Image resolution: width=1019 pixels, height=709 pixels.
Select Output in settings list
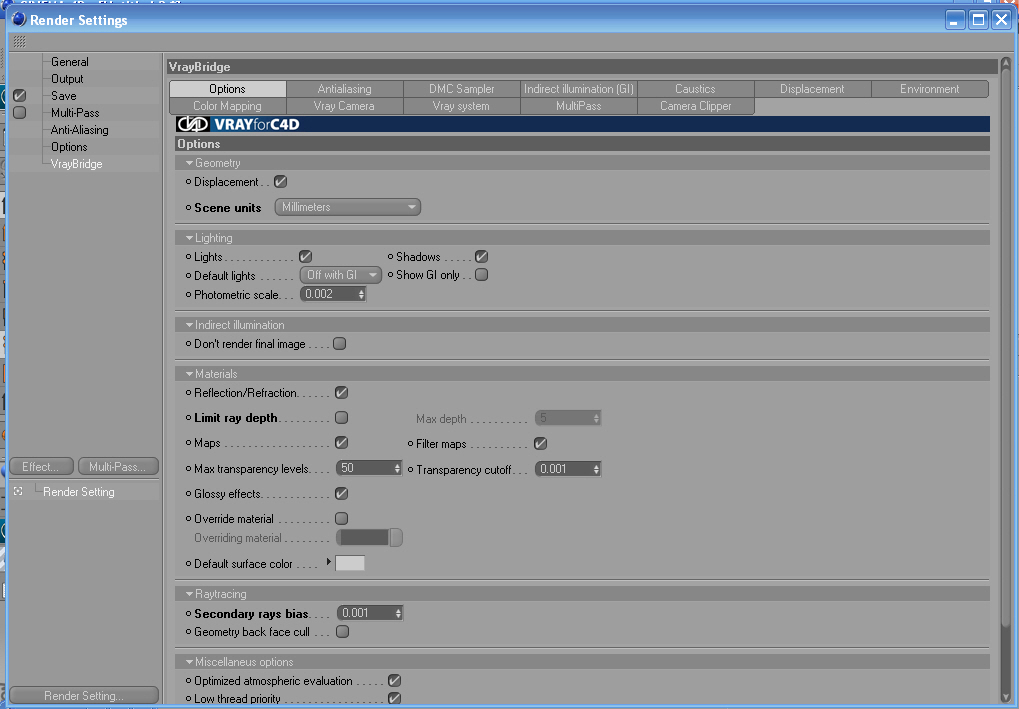67,79
